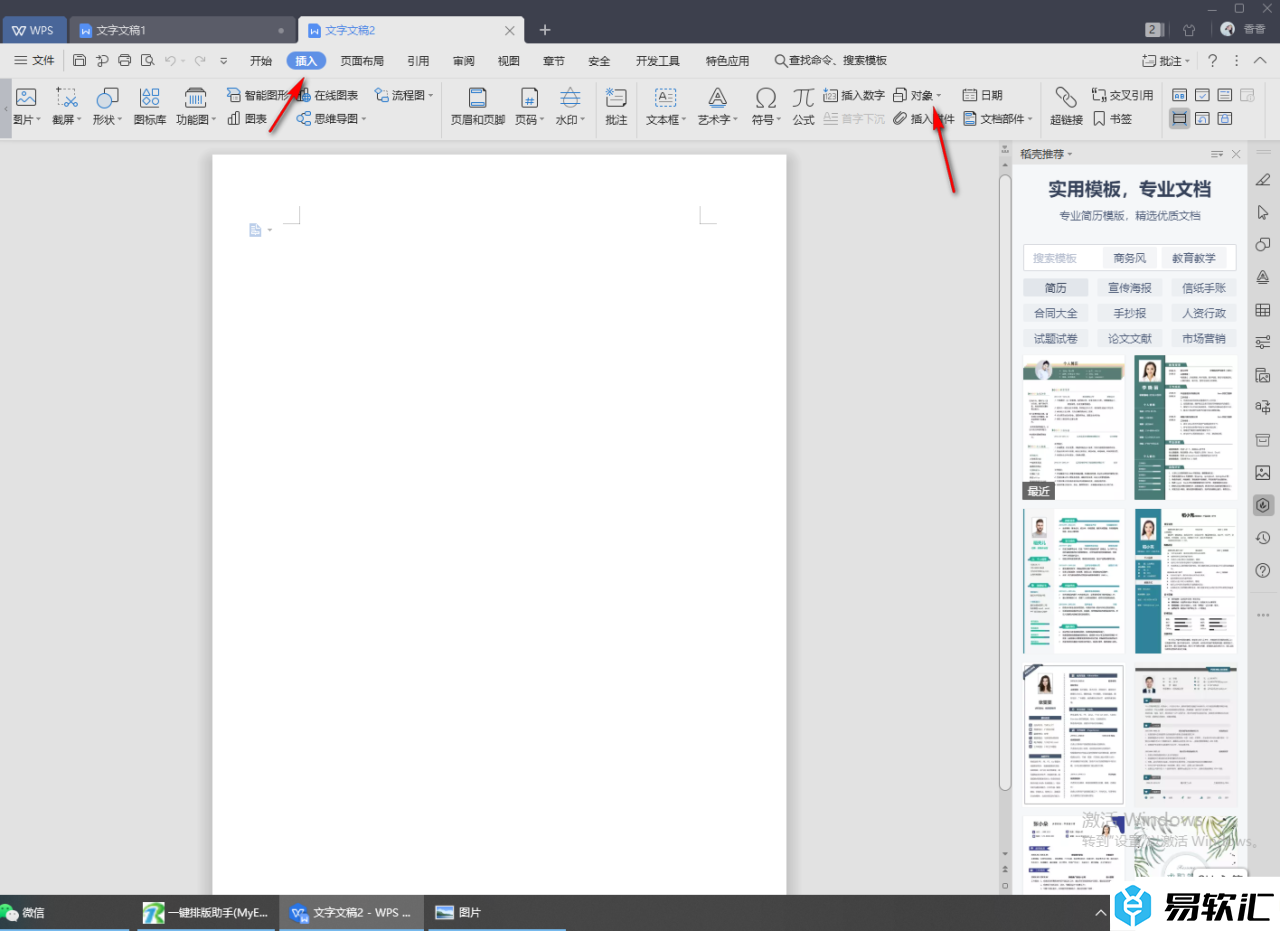Open the quick access toolbar customize dropdown
The height and width of the screenshot is (931, 1280).
coord(223,61)
